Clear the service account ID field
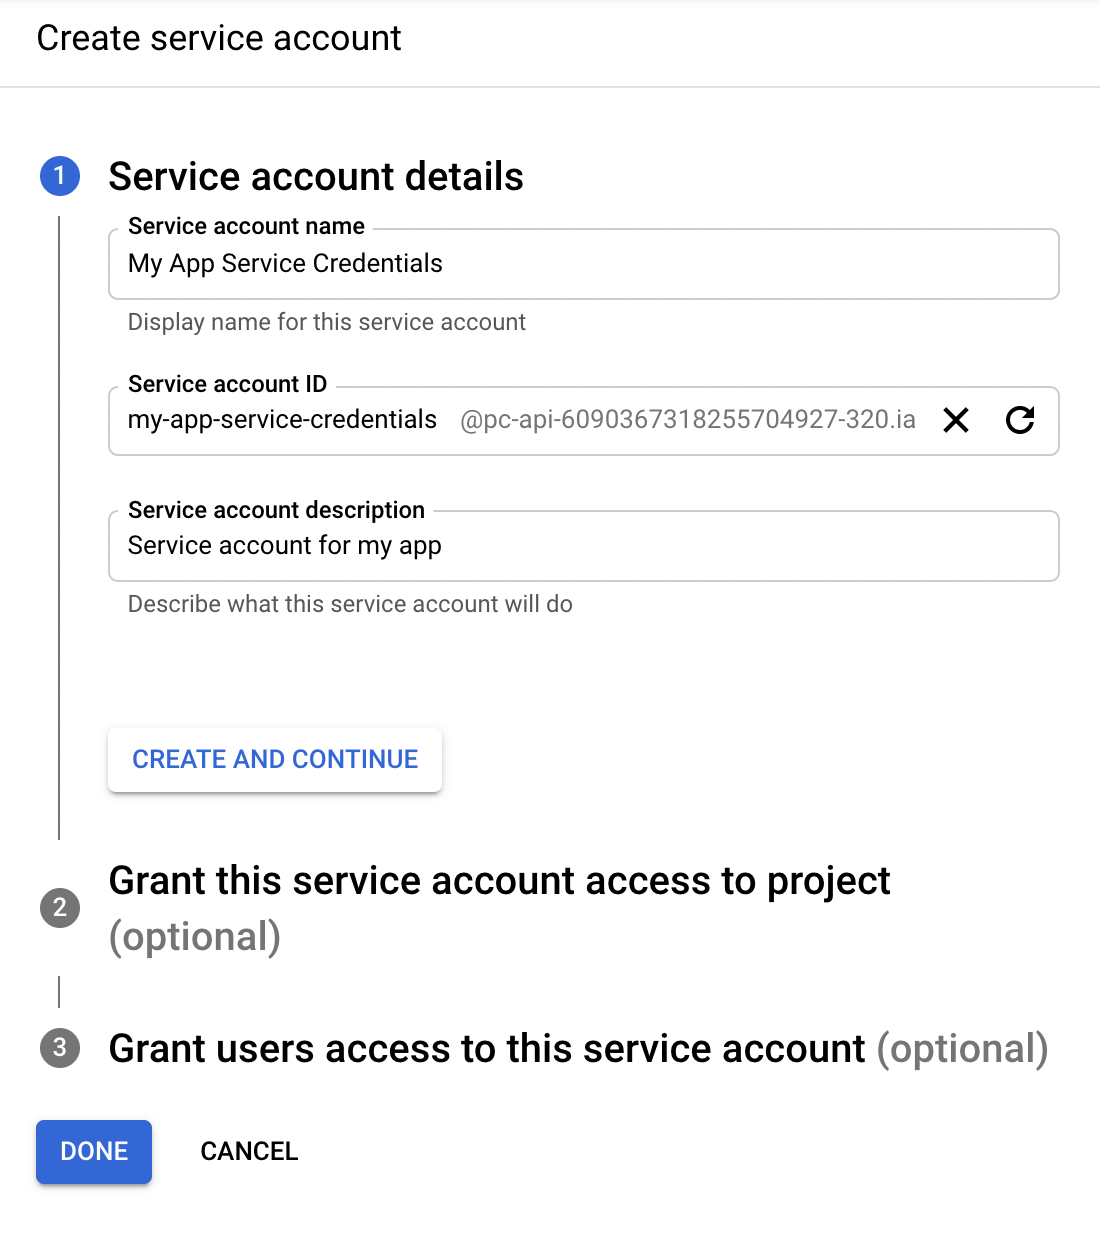This screenshot has height=1236, width=1100. (x=956, y=420)
